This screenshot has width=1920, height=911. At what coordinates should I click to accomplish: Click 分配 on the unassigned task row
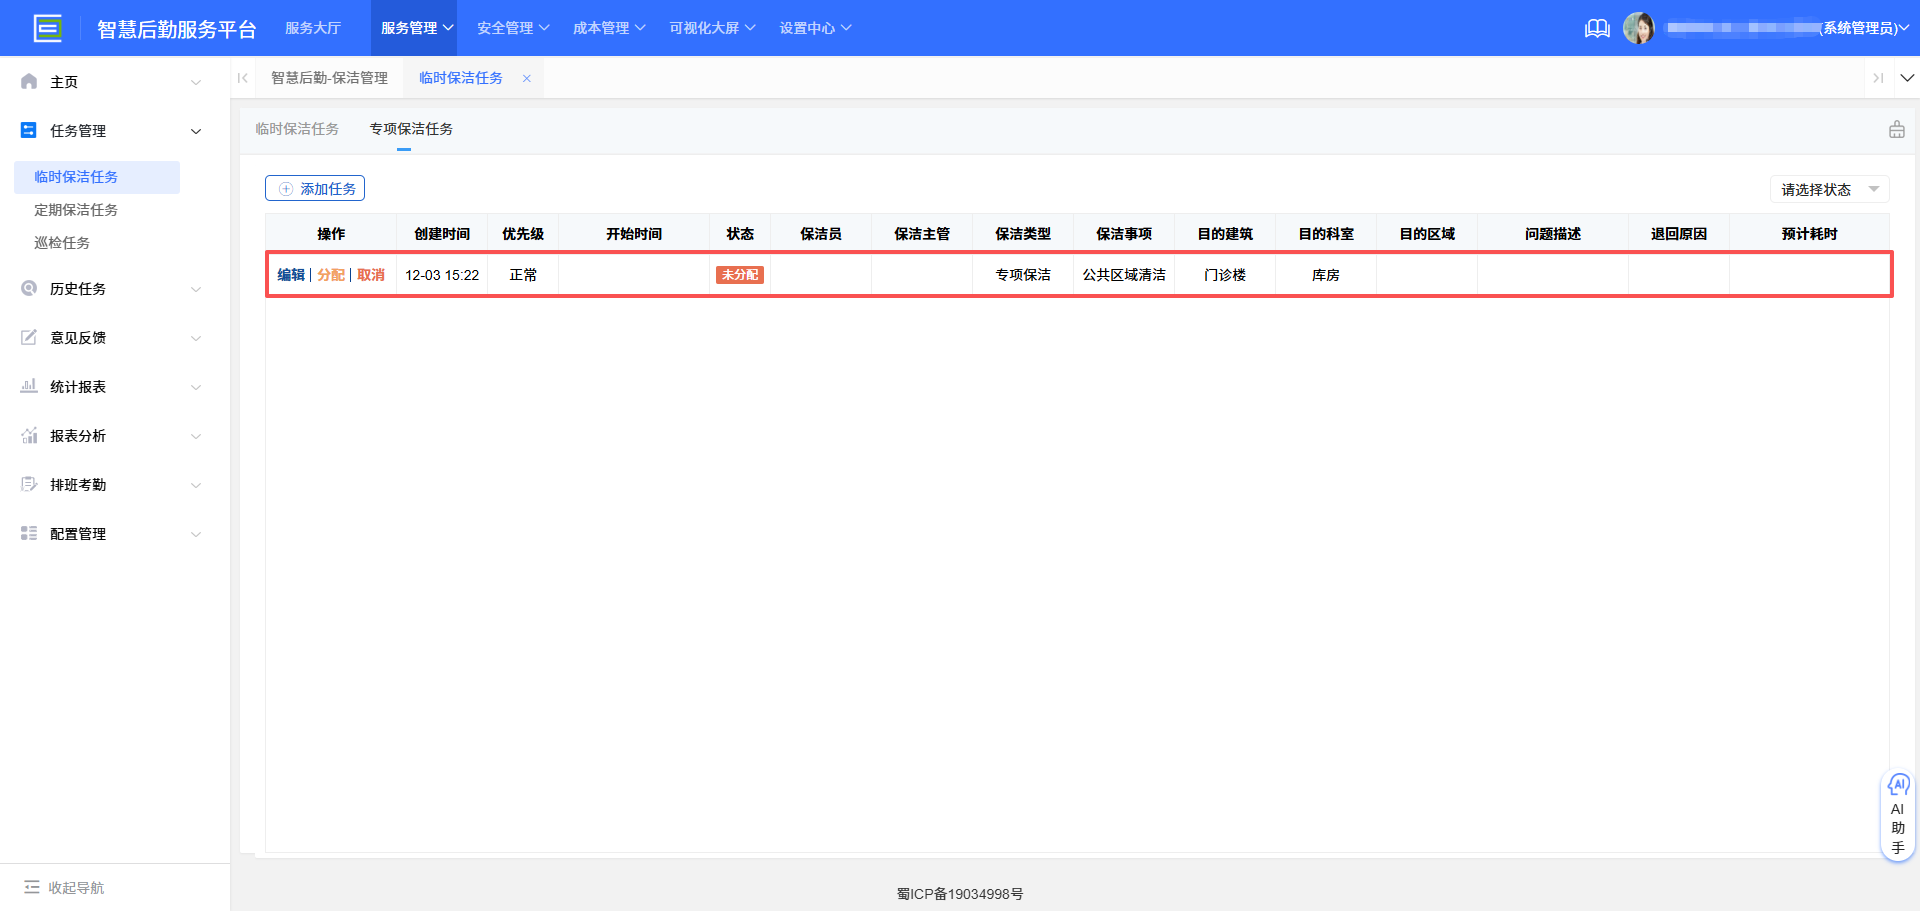(x=331, y=274)
